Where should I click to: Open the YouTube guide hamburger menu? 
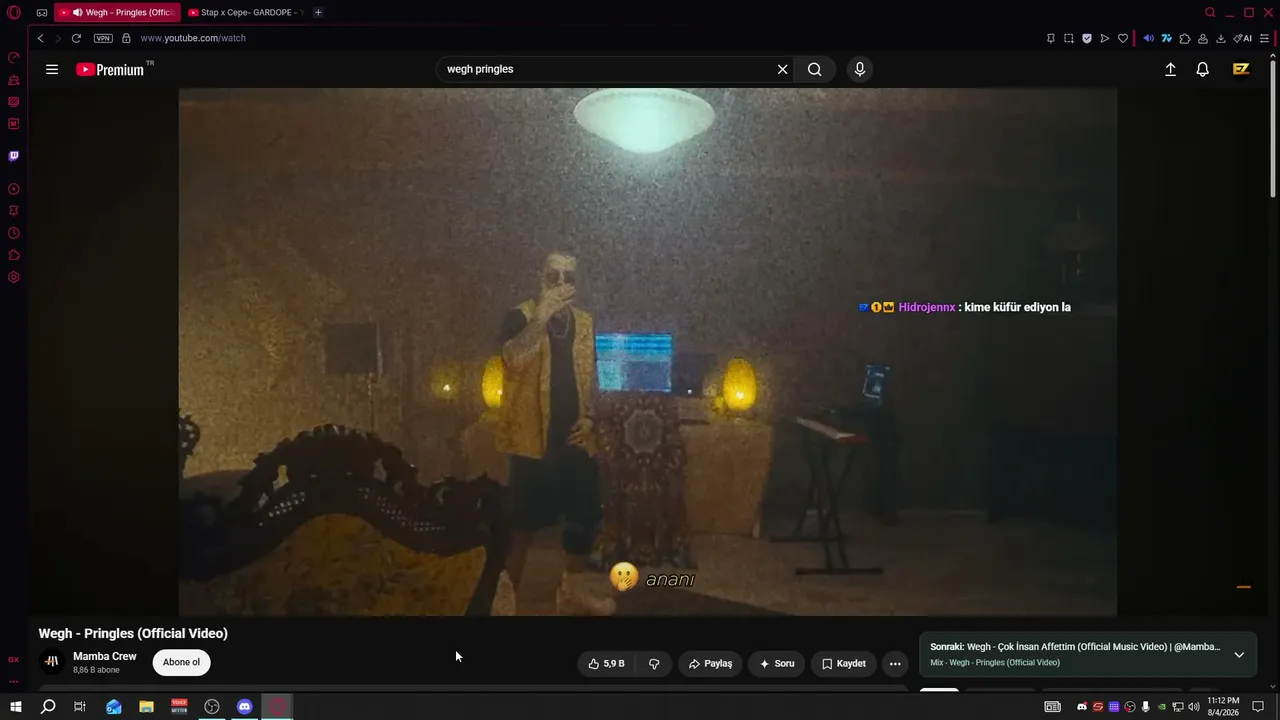tap(52, 69)
